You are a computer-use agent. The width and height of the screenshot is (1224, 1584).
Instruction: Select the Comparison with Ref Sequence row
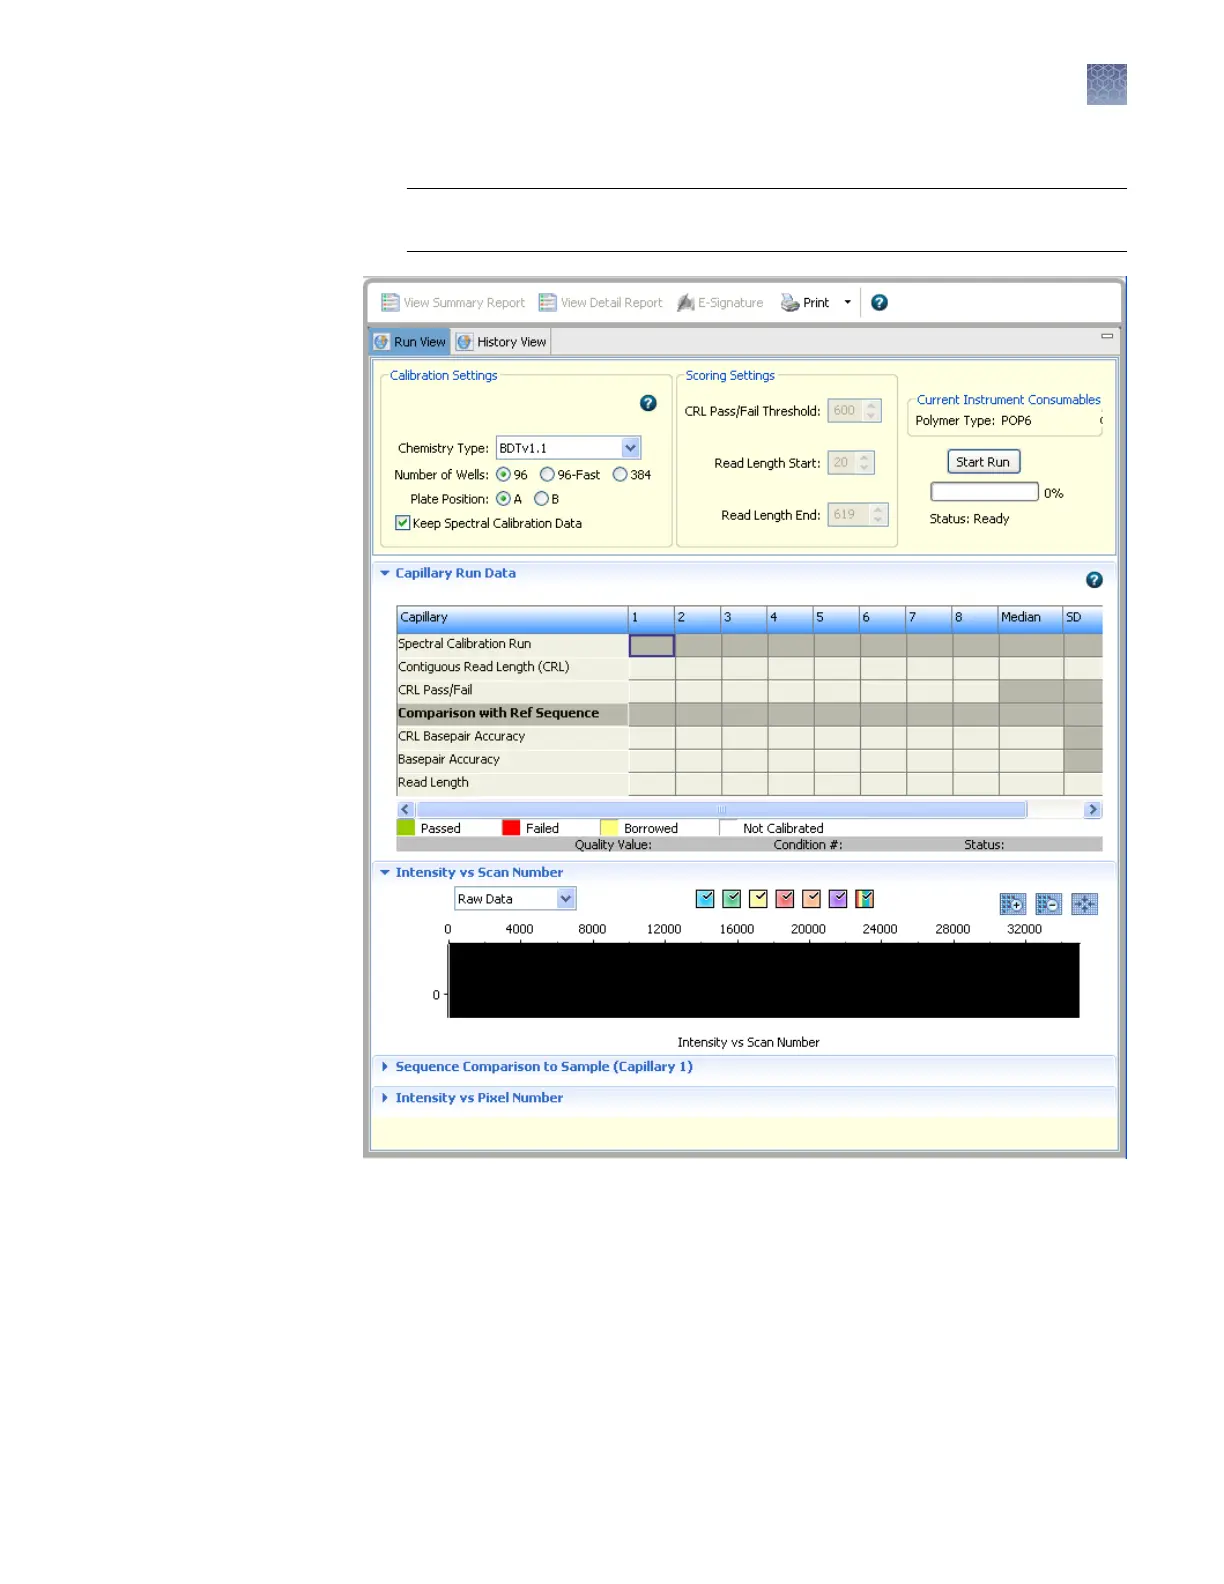[750, 714]
